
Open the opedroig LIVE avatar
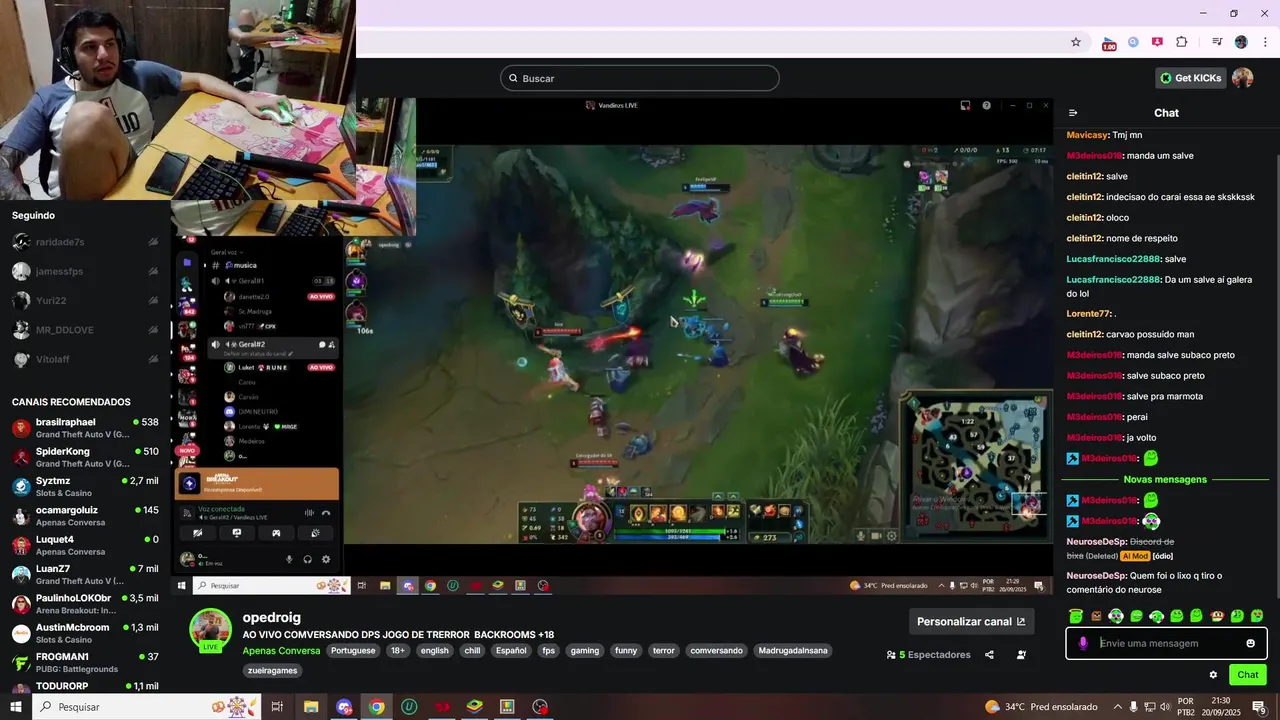pyautogui.click(x=211, y=630)
